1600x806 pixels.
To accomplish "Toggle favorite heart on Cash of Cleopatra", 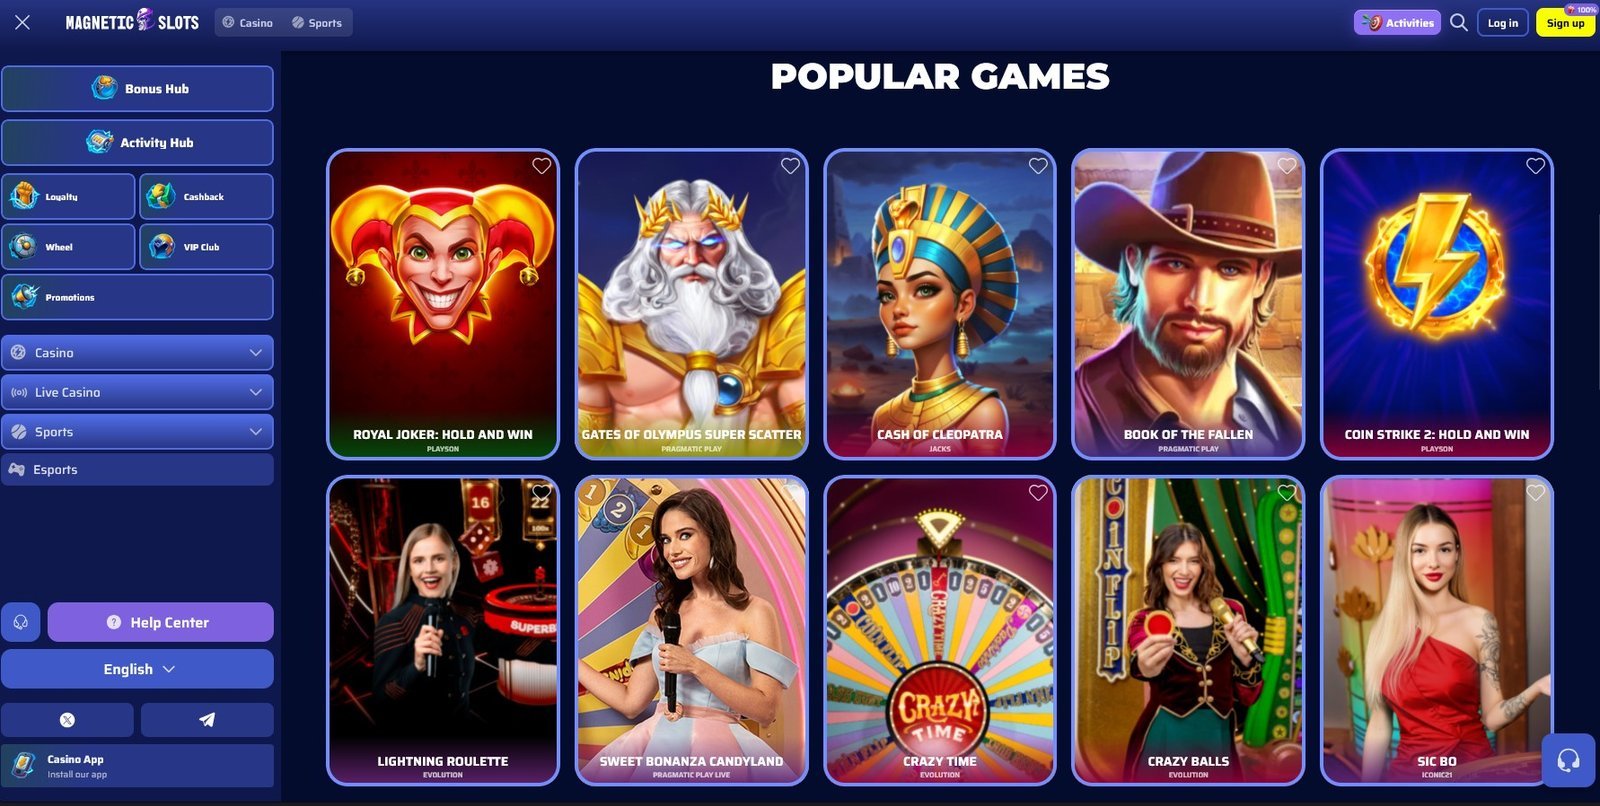I will pos(1038,166).
